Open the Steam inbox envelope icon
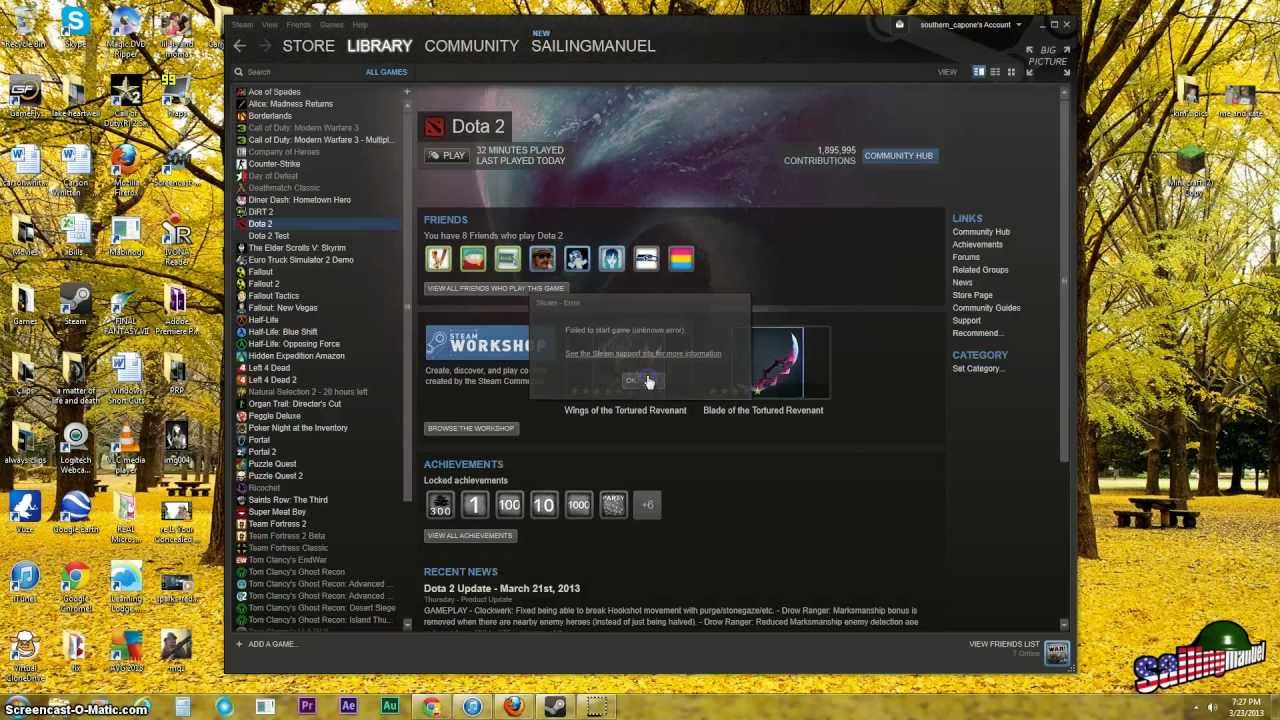1280x720 pixels. [x=899, y=25]
